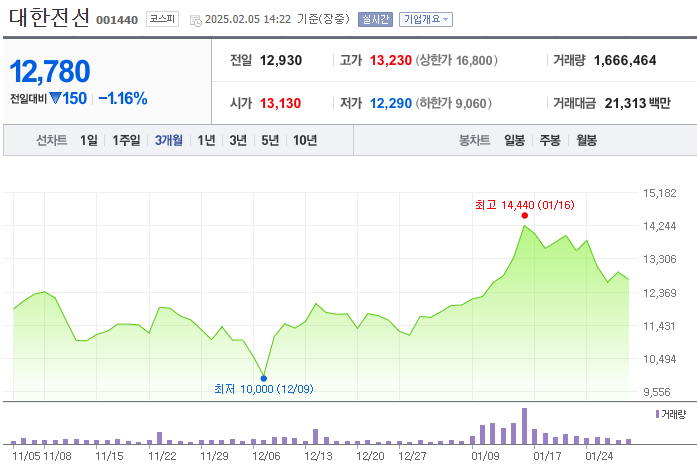
Task: Switch to 일봉 candlestick chart
Action: pos(514,140)
